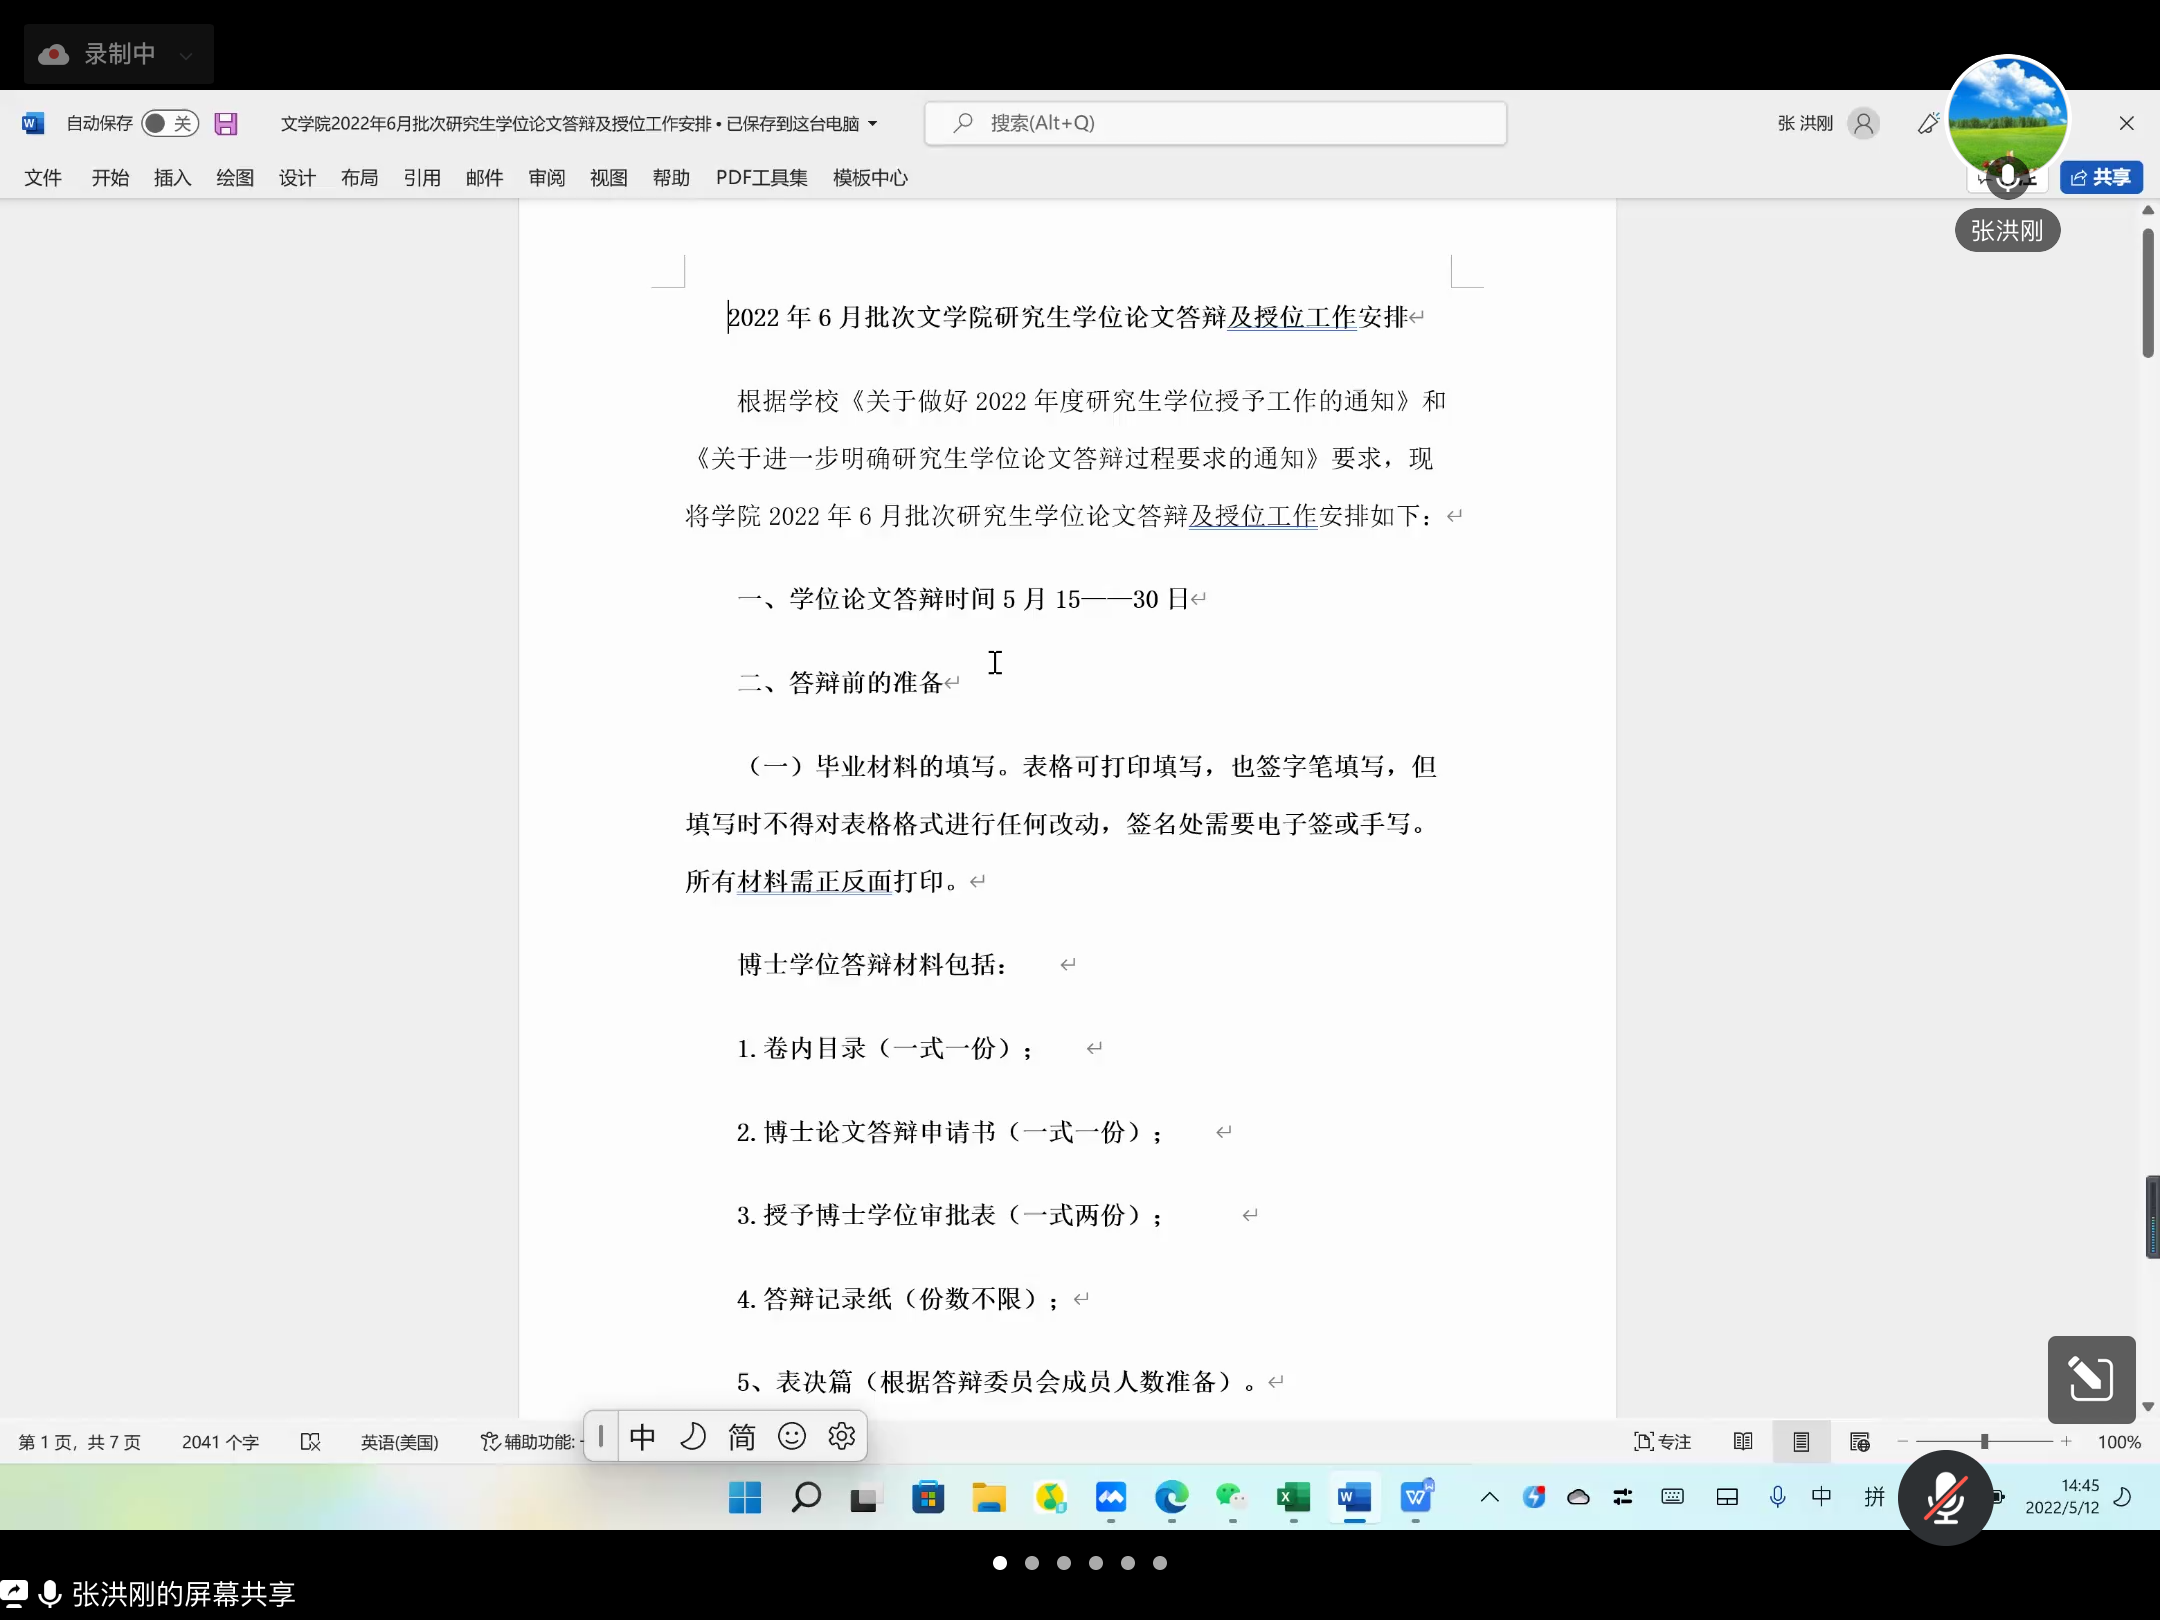Click the 共享 share button

2101,177
